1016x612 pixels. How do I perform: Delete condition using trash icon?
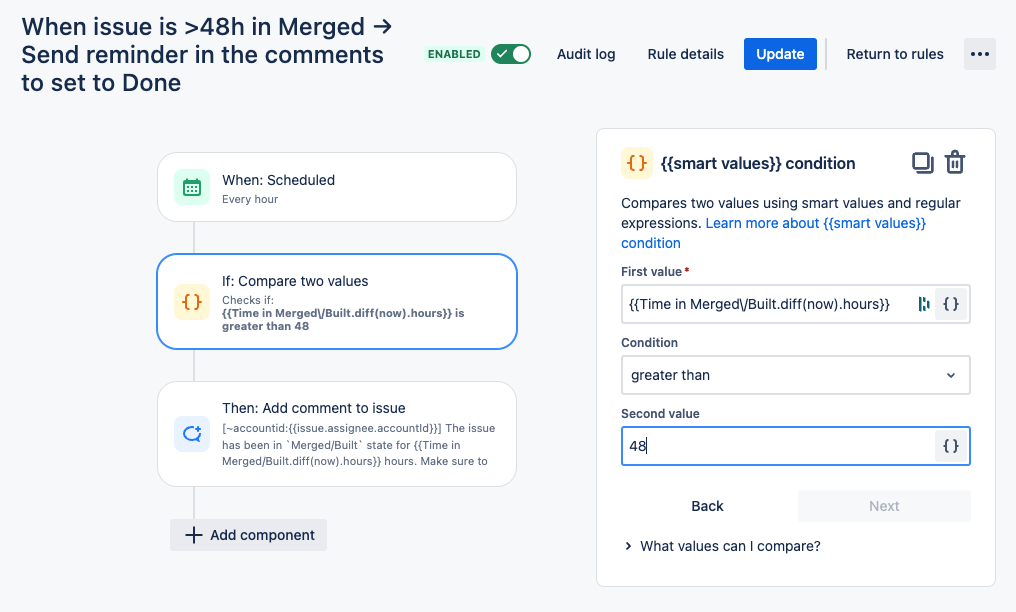[955, 163]
